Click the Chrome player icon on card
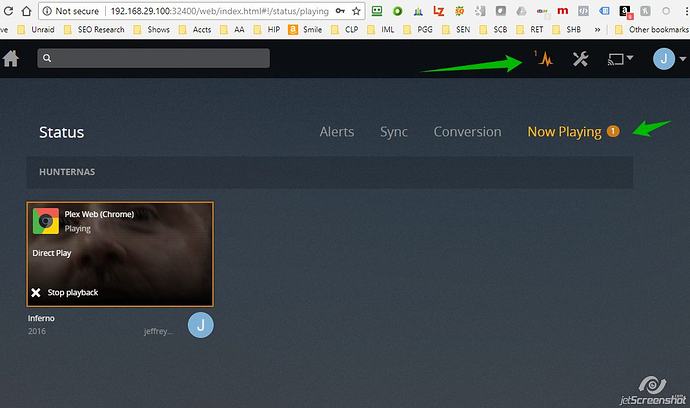This screenshot has height=408, width=690. click(x=46, y=221)
